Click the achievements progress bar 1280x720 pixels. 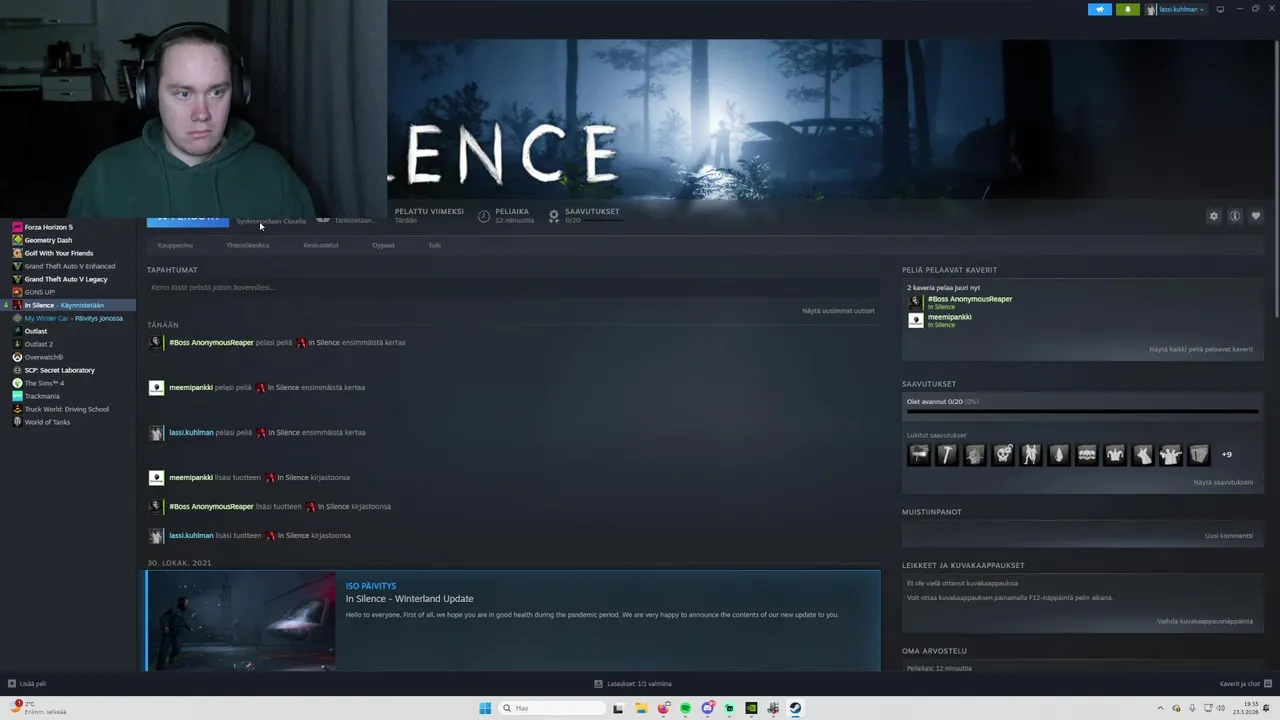1082,411
